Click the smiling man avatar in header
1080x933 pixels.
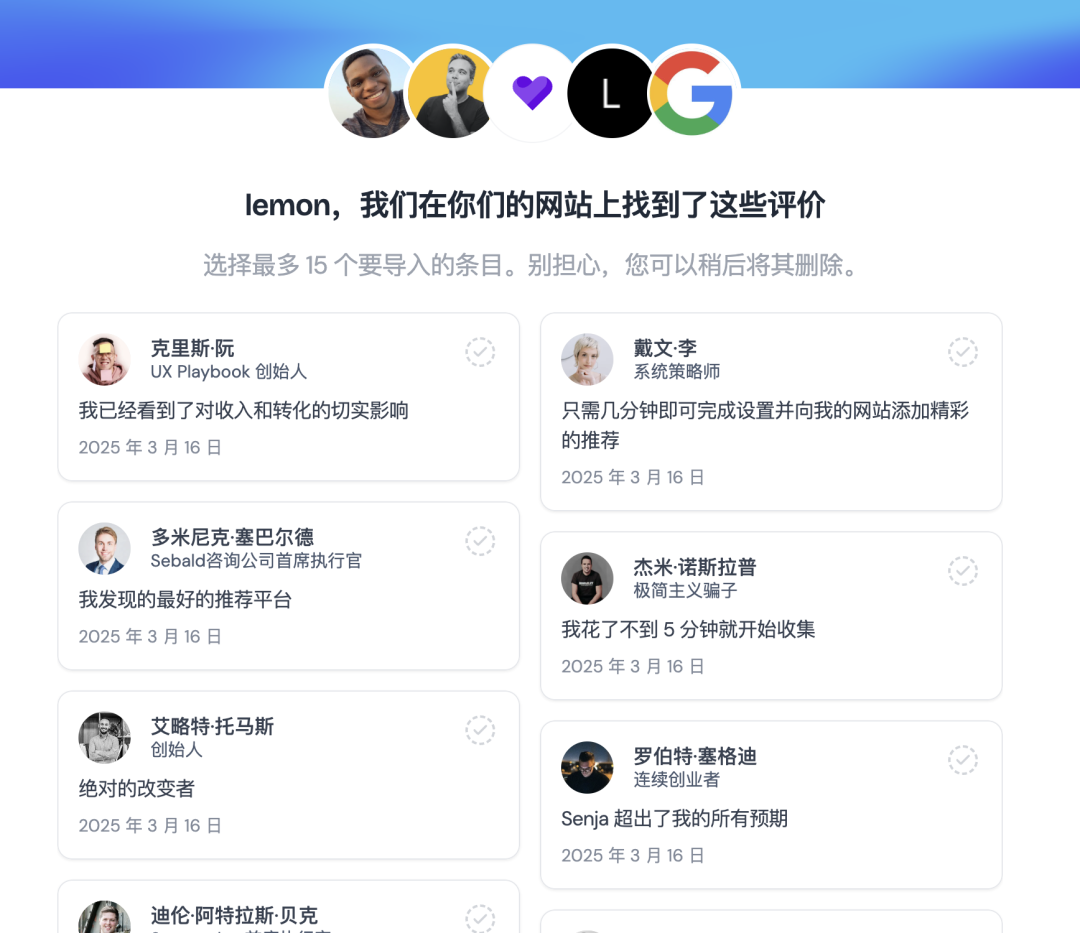coord(373,93)
